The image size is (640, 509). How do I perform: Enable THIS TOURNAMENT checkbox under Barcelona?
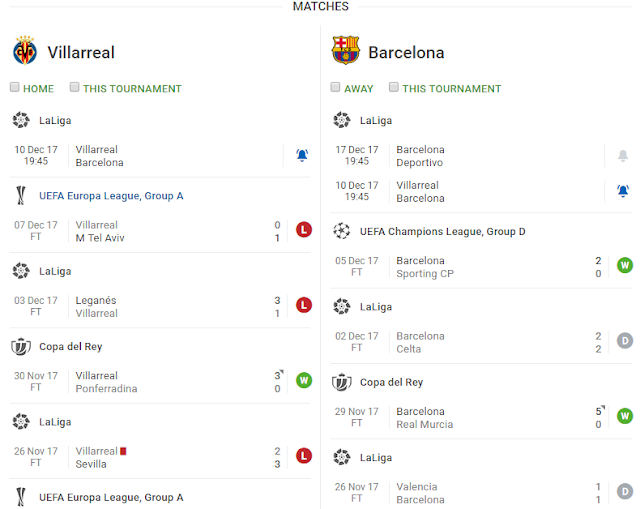[x=393, y=87]
